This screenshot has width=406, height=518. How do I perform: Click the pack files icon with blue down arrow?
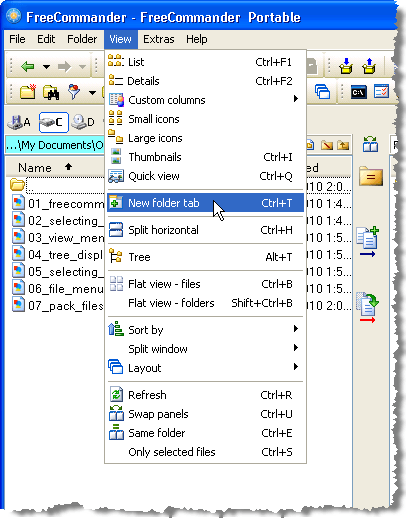pos(346,66)
